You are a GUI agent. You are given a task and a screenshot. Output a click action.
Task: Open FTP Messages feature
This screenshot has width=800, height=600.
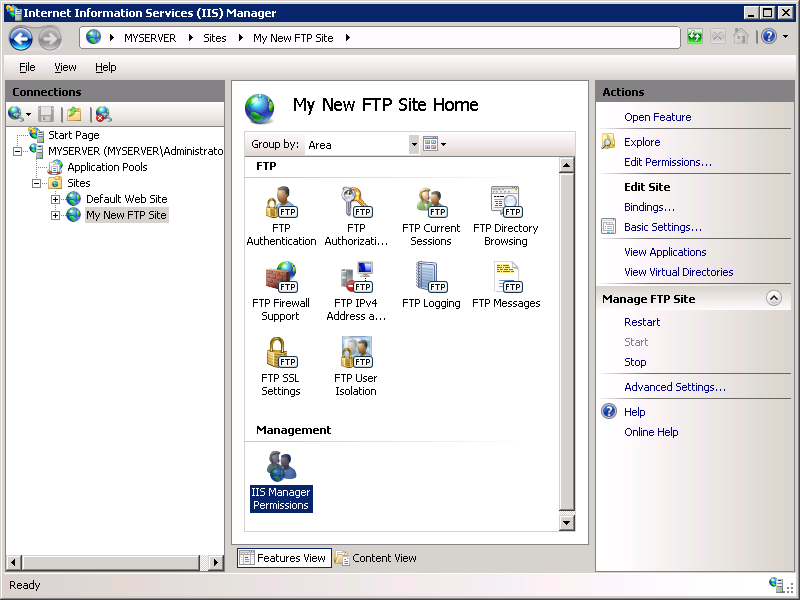[x=506, y=290]
